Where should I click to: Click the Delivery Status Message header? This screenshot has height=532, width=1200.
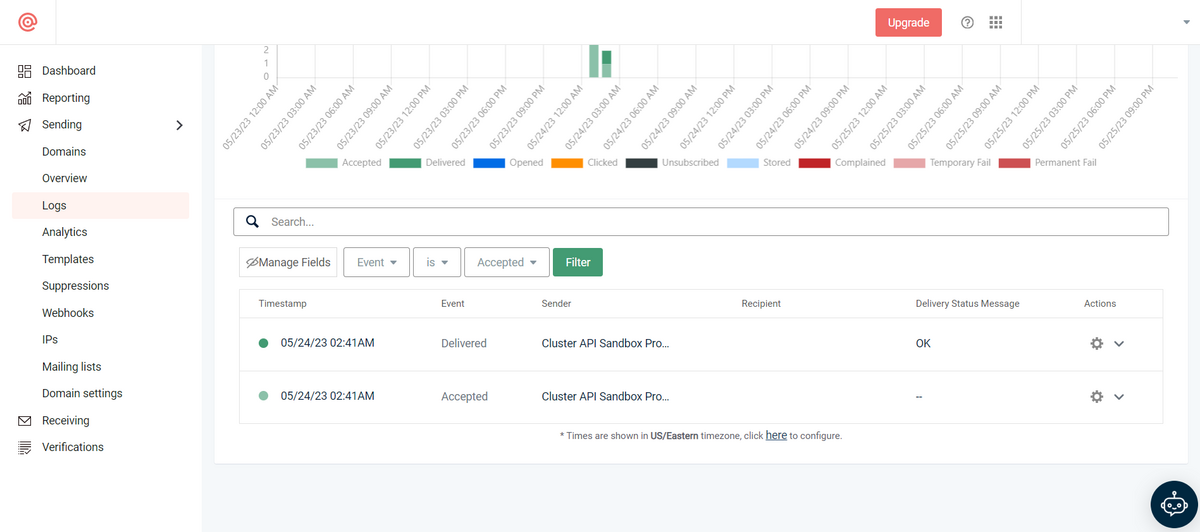(x=968, y=303)
